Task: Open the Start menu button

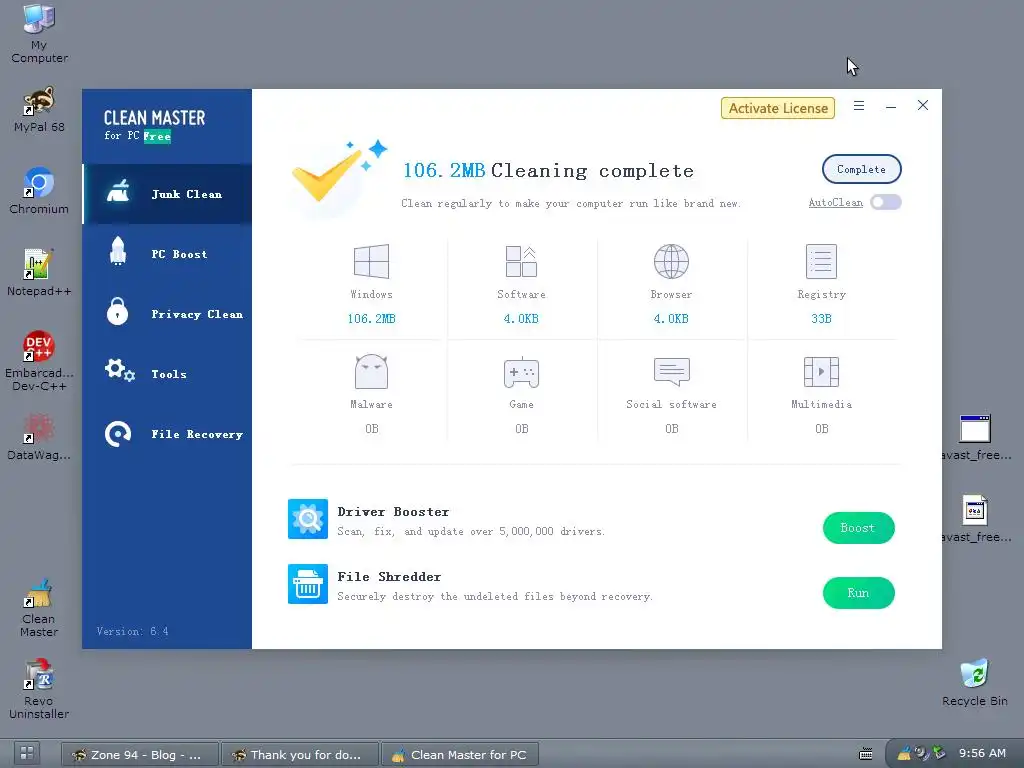Action: click(x=27, y=753)
